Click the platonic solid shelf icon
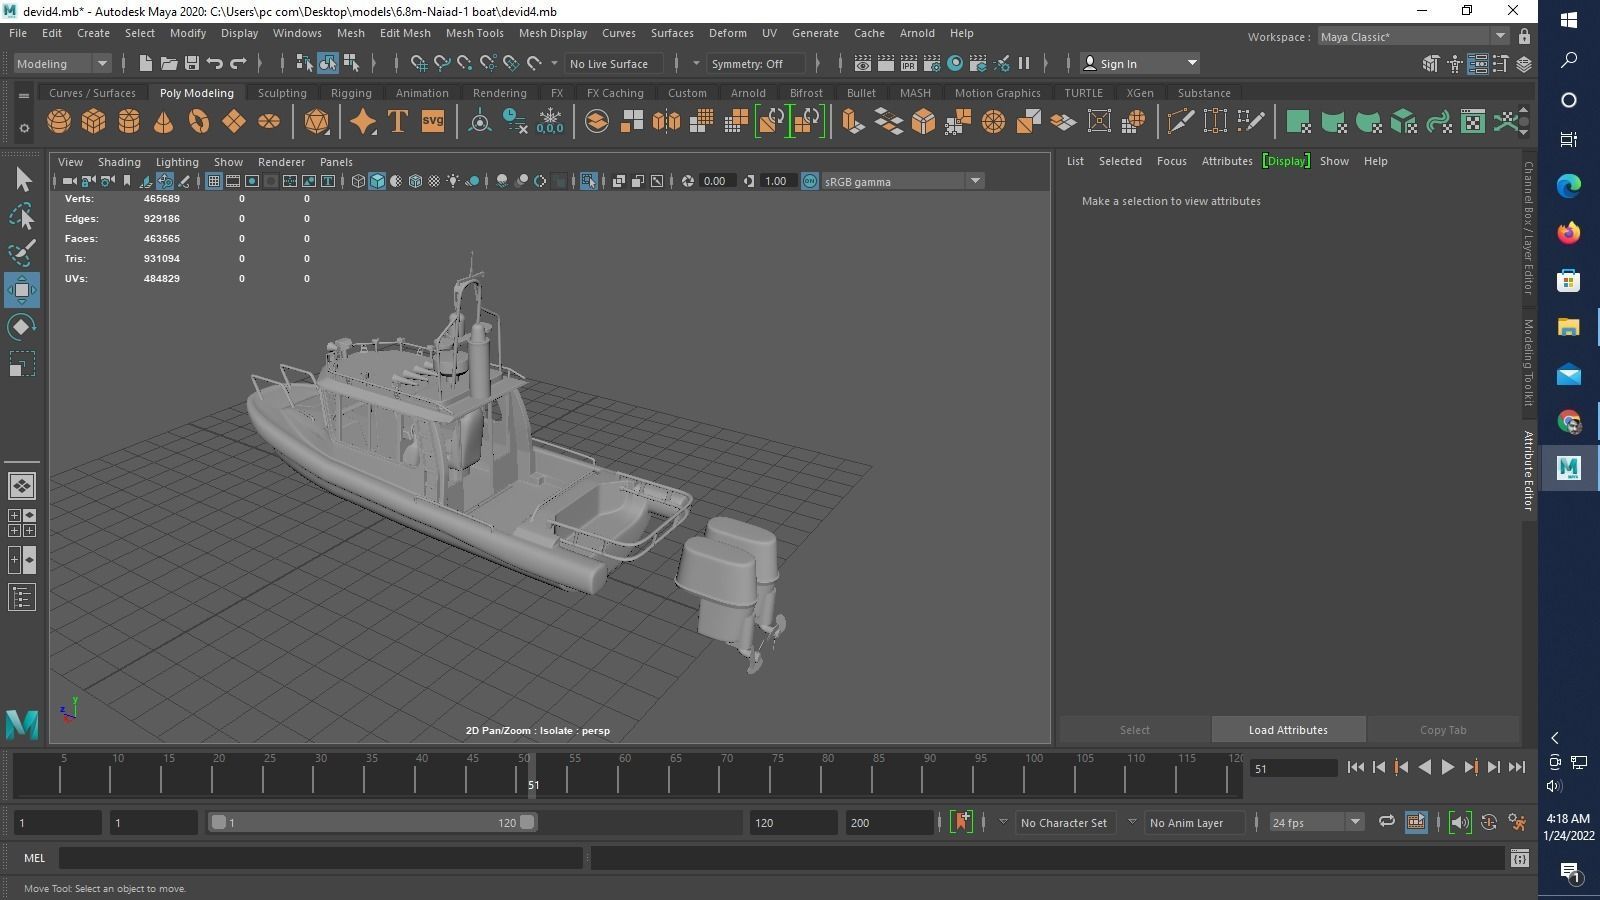Image resolution: width=1600 pixels, height=900 pixels. pyautogui.click(x=316, y=122)
